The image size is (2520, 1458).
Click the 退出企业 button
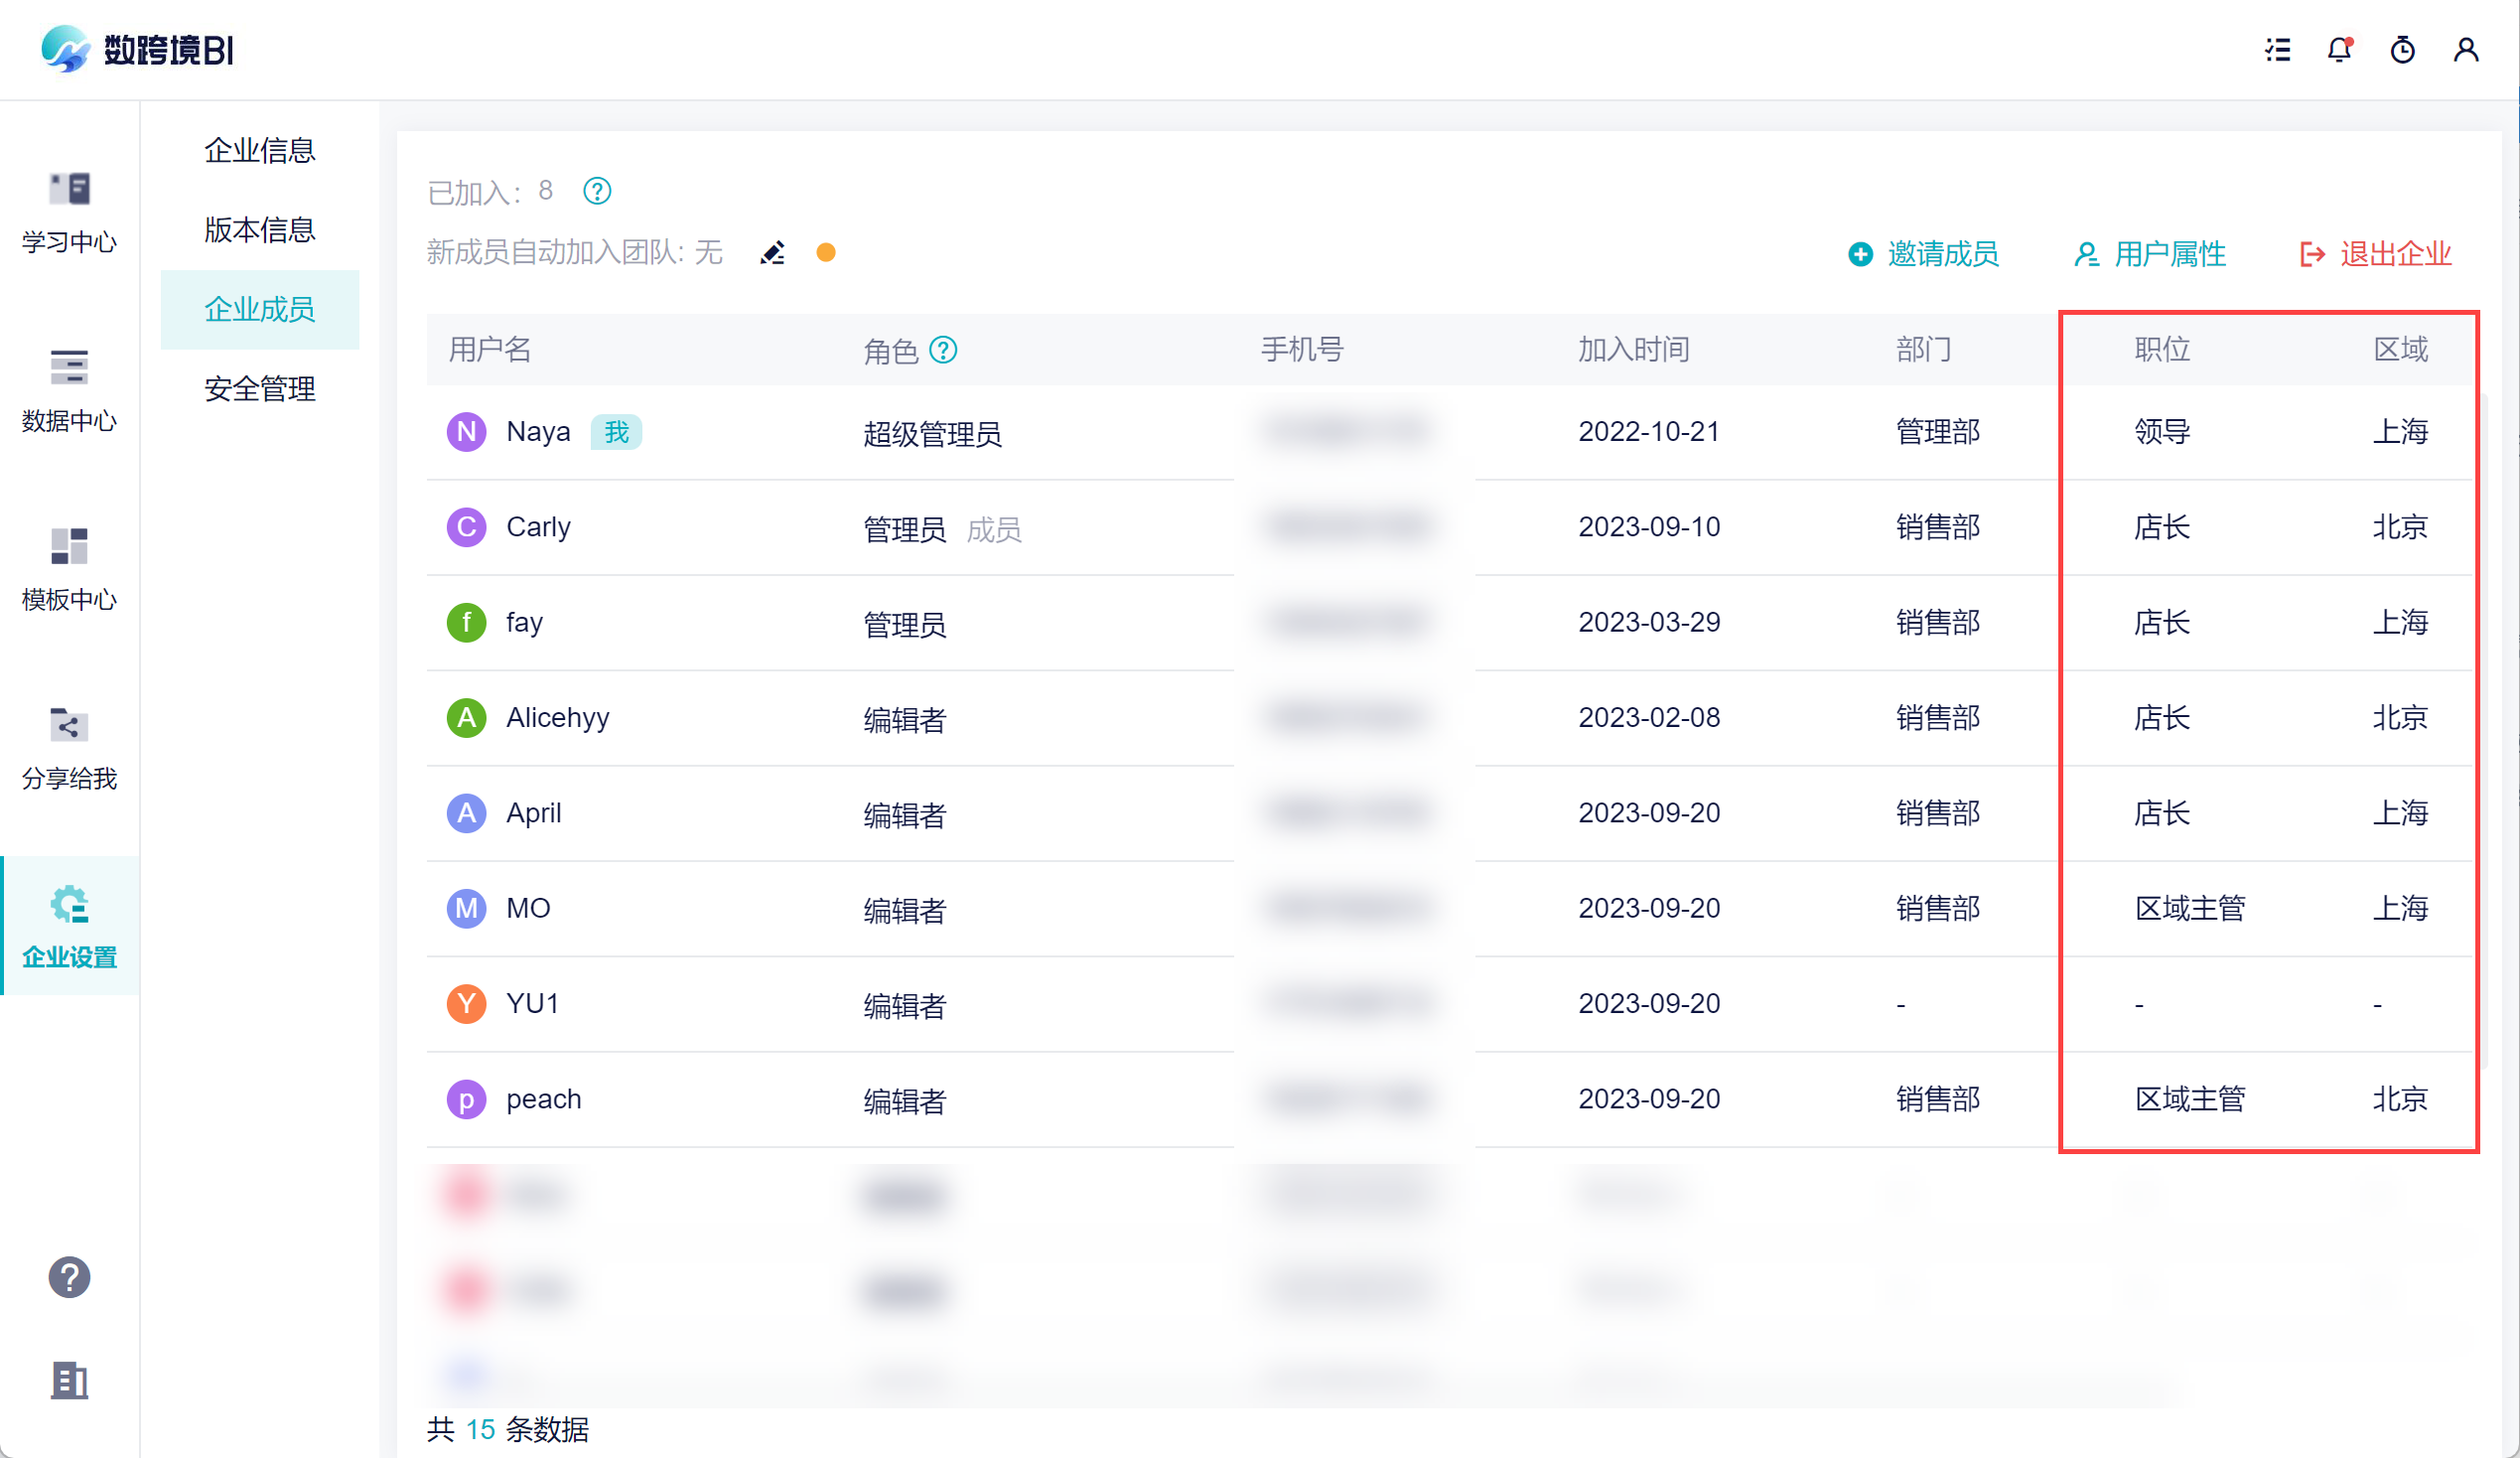[x=2376, y=254]
